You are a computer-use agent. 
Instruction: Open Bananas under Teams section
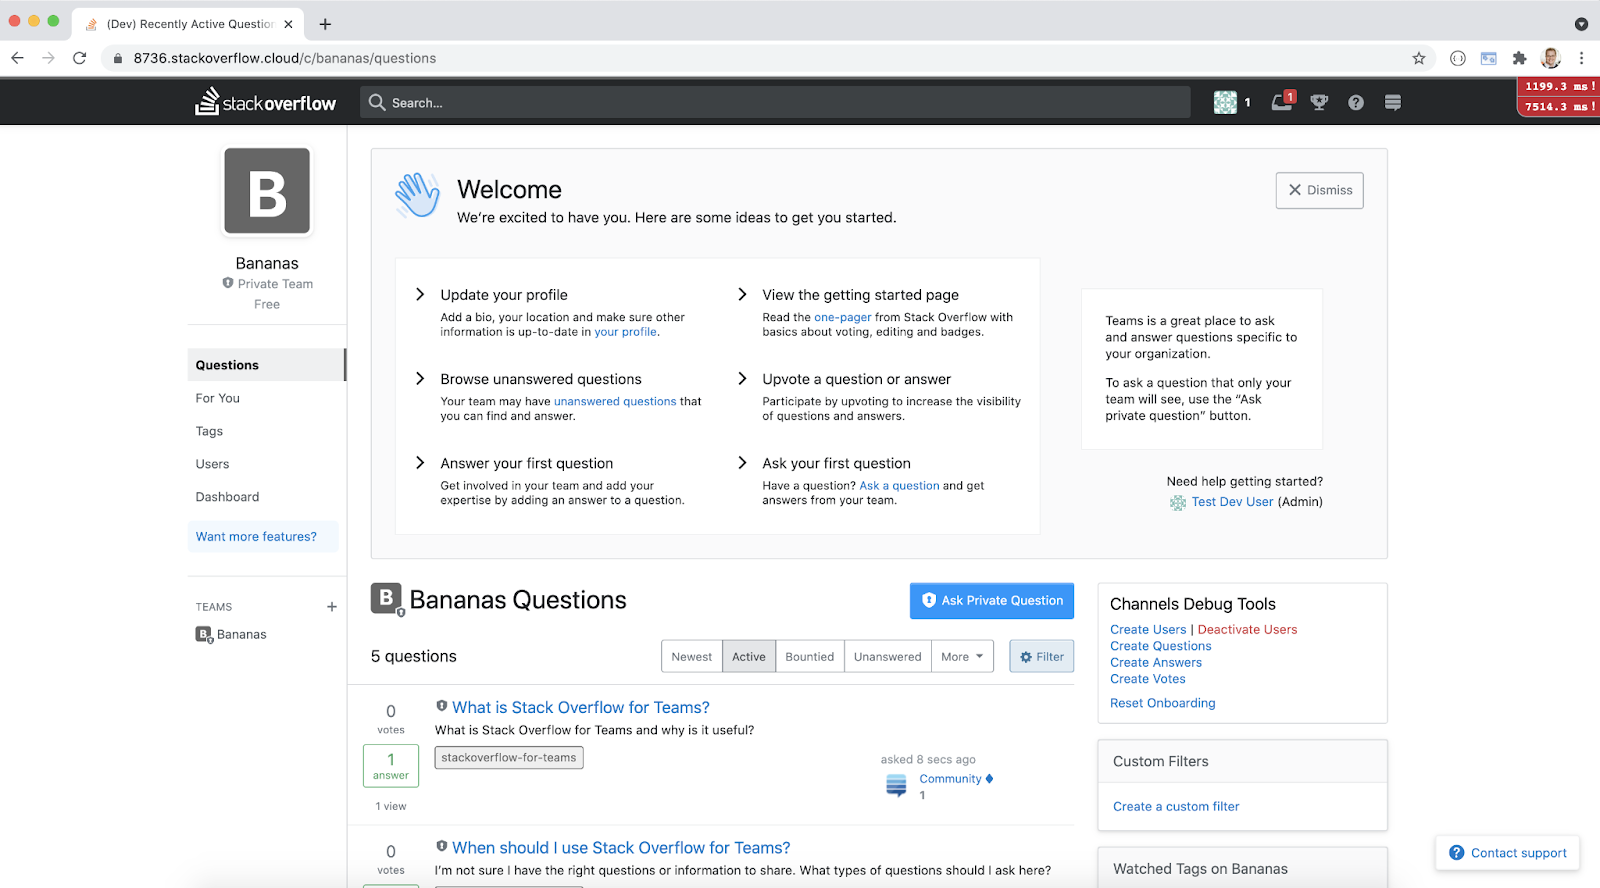pyautogui.click(x=241, y=634)
